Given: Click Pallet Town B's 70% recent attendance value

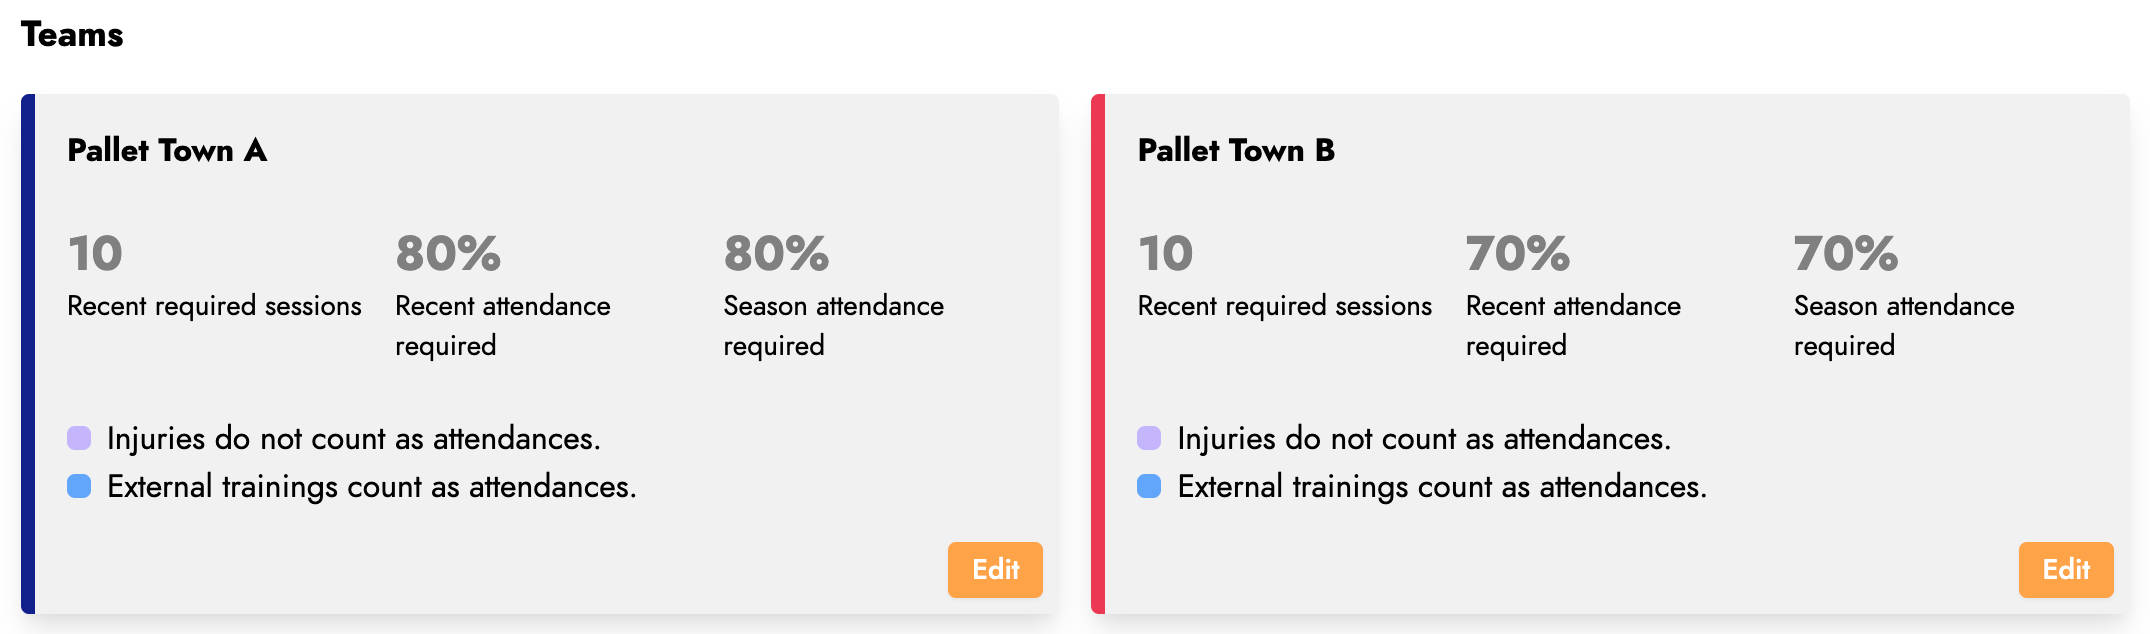Looking at the screenshot, I should click(x=1518, y=254).
